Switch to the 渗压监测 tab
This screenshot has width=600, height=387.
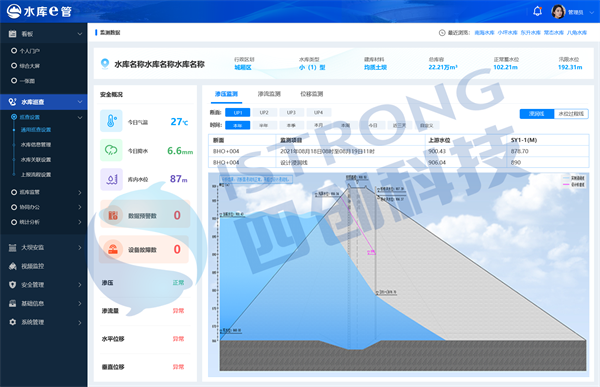[x=226, y=94]
